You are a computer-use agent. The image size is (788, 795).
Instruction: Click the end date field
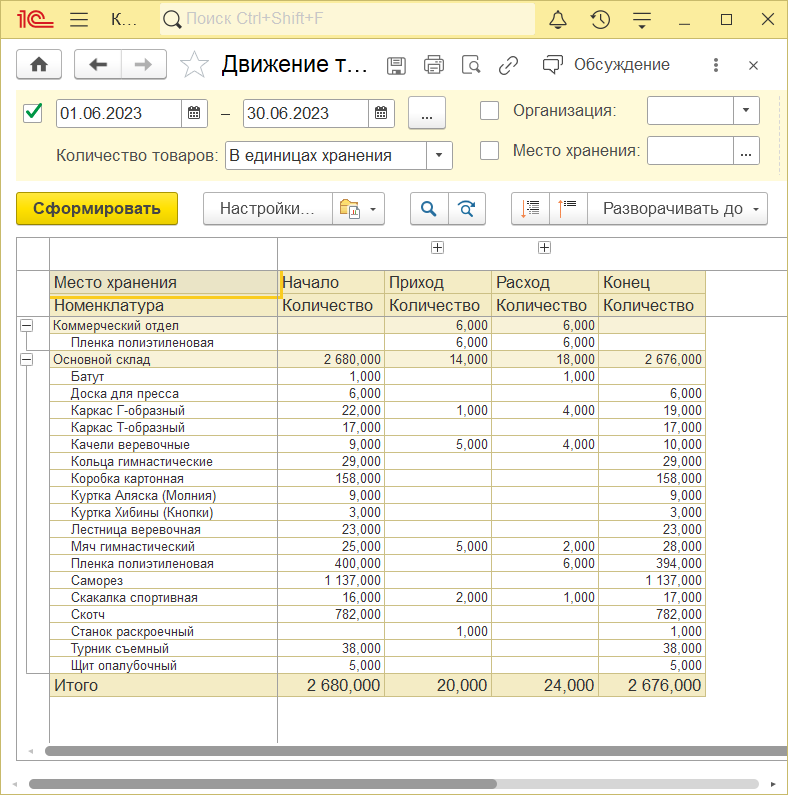pos(306,113)
